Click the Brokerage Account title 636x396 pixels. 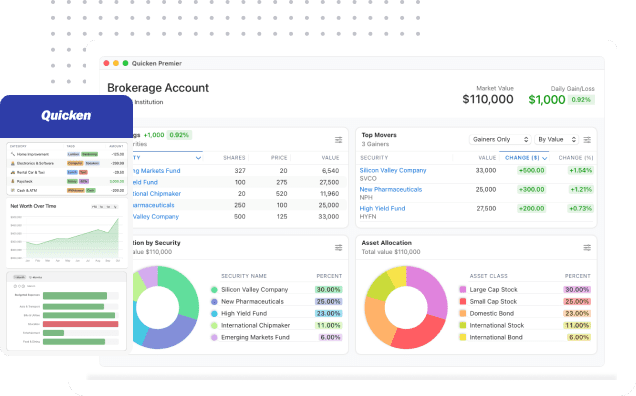[x=158, y=88]
